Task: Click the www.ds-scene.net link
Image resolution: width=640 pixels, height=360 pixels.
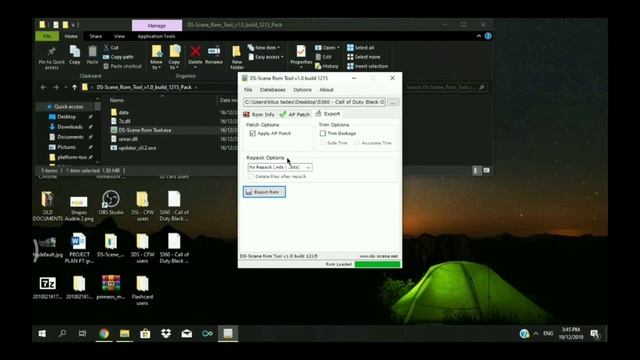Action: tap(378, 256)
